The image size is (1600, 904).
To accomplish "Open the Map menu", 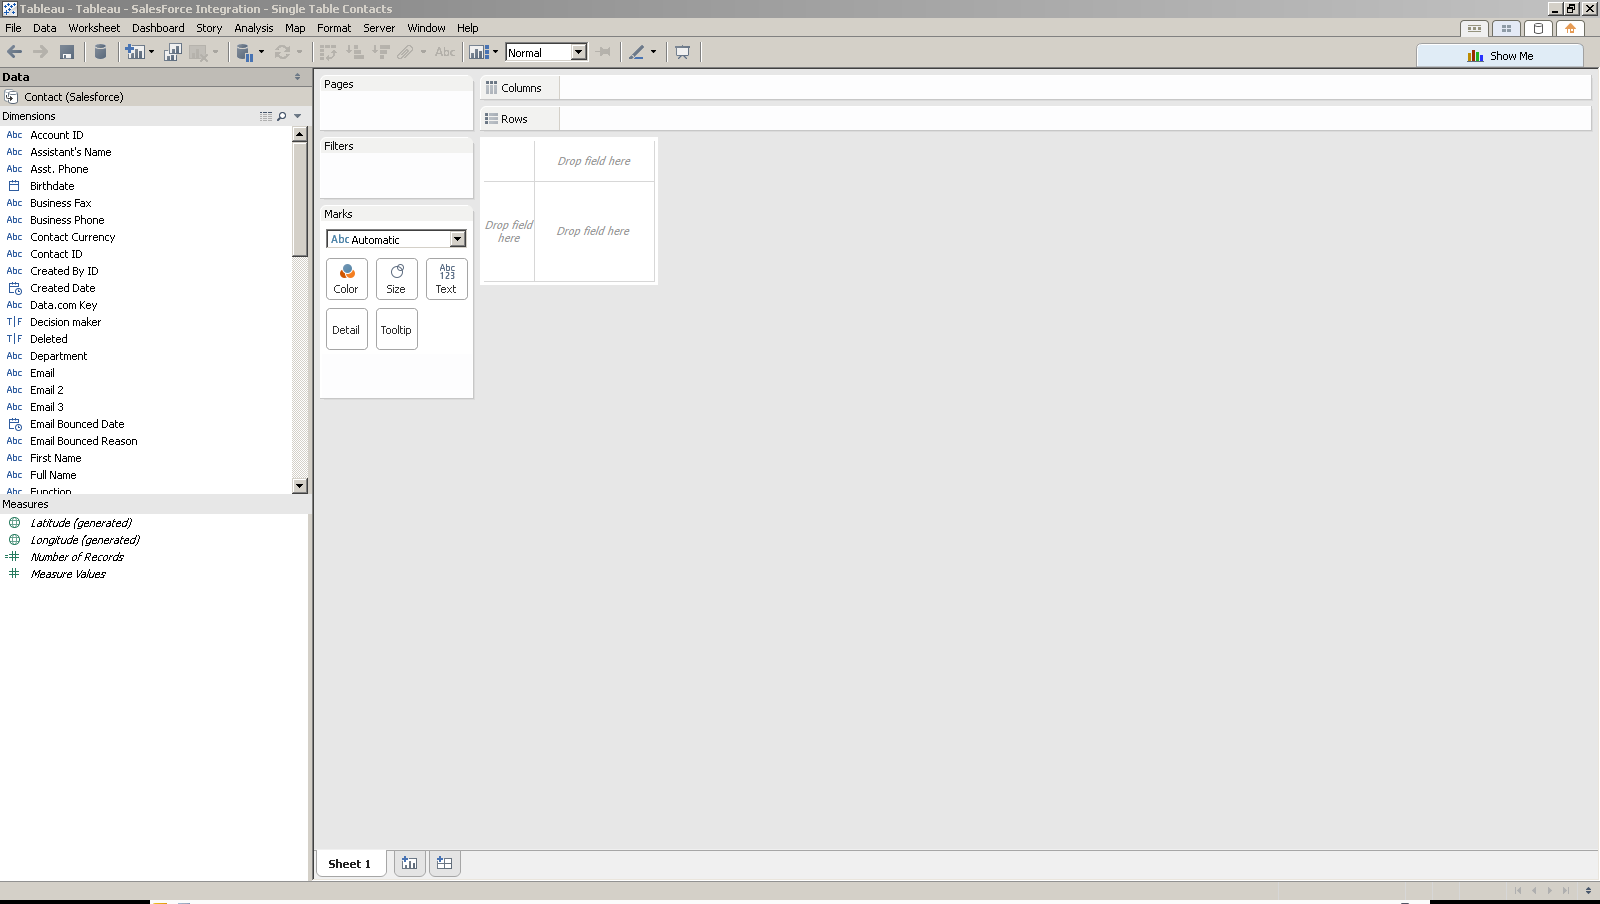I will [x=295, y=28].
